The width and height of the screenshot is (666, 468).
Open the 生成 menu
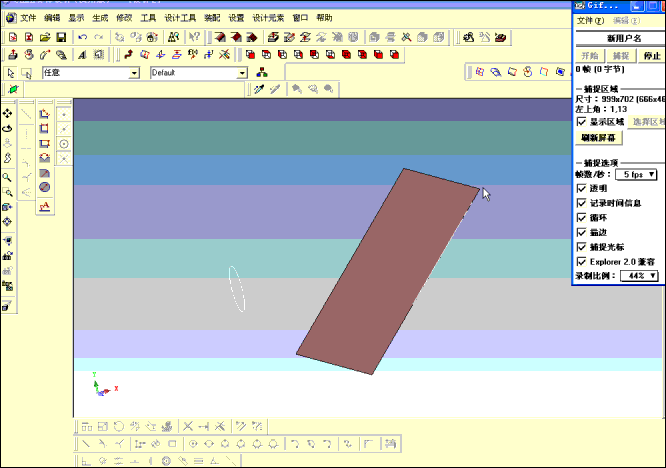pos(100,18)
